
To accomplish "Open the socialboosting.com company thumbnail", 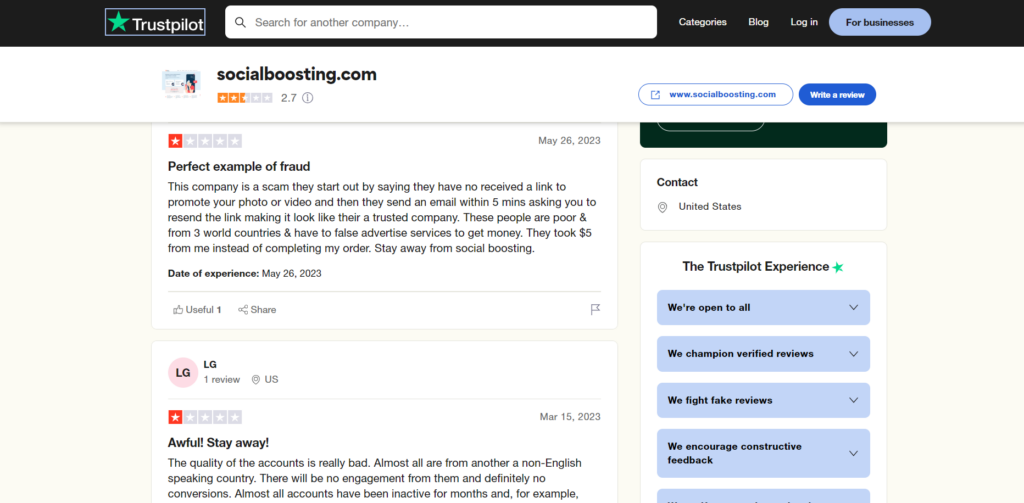I will coord(181,84).
